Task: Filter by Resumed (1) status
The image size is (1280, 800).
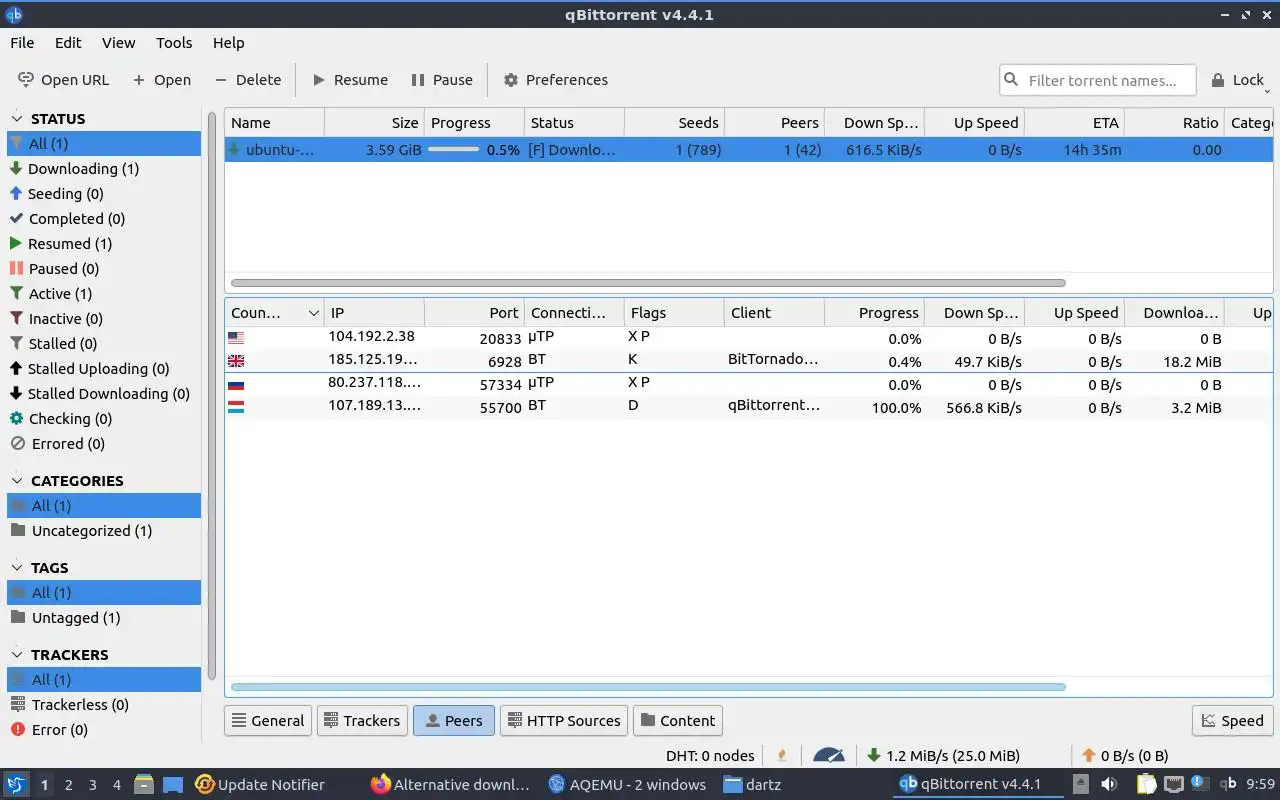Action: pyautogui.click(x=104, y=244)
